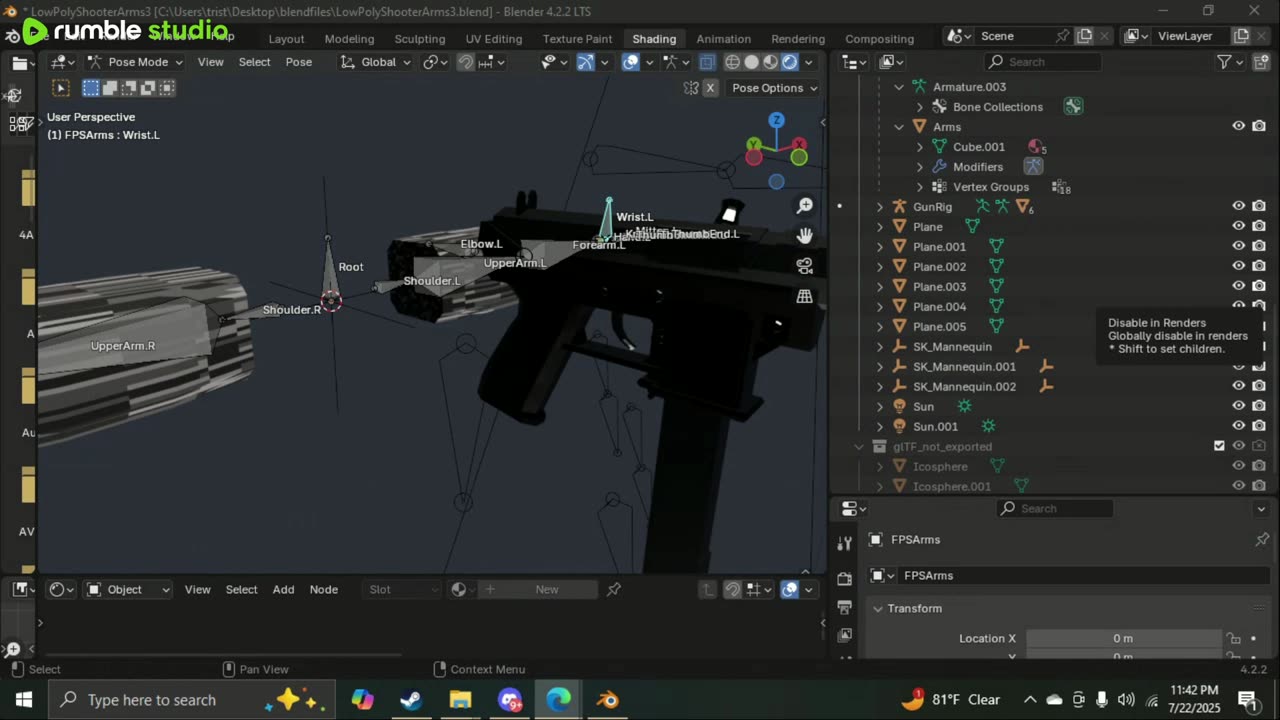Uncheck the glTF_not_exported collection checkbox
The height and width of the screenshot is (720, 1280).
pos(1219,446)
